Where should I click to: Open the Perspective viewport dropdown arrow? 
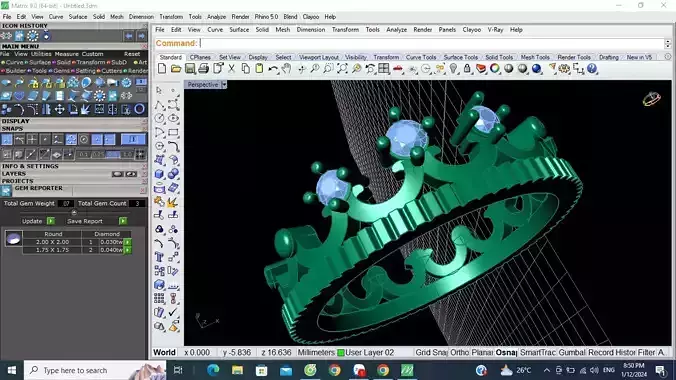224,85
